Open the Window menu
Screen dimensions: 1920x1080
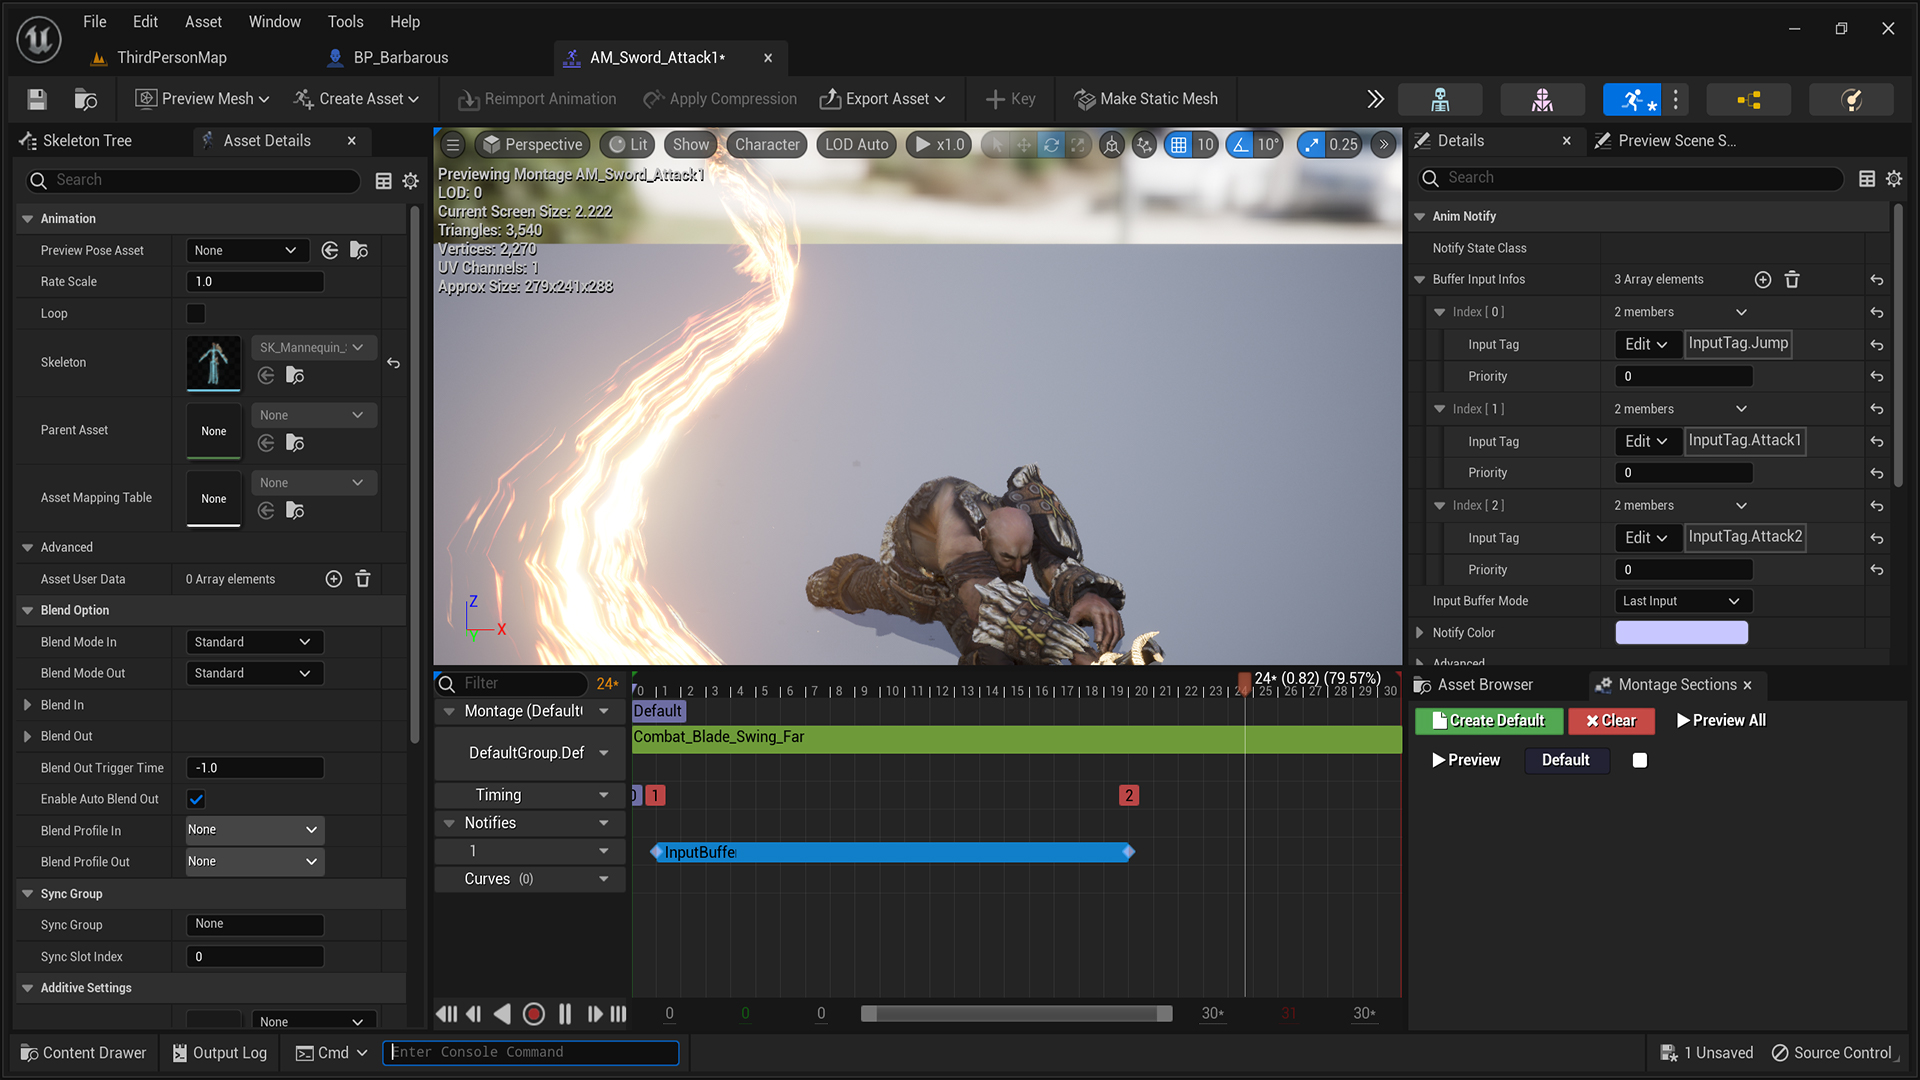(x=274, y=21)
